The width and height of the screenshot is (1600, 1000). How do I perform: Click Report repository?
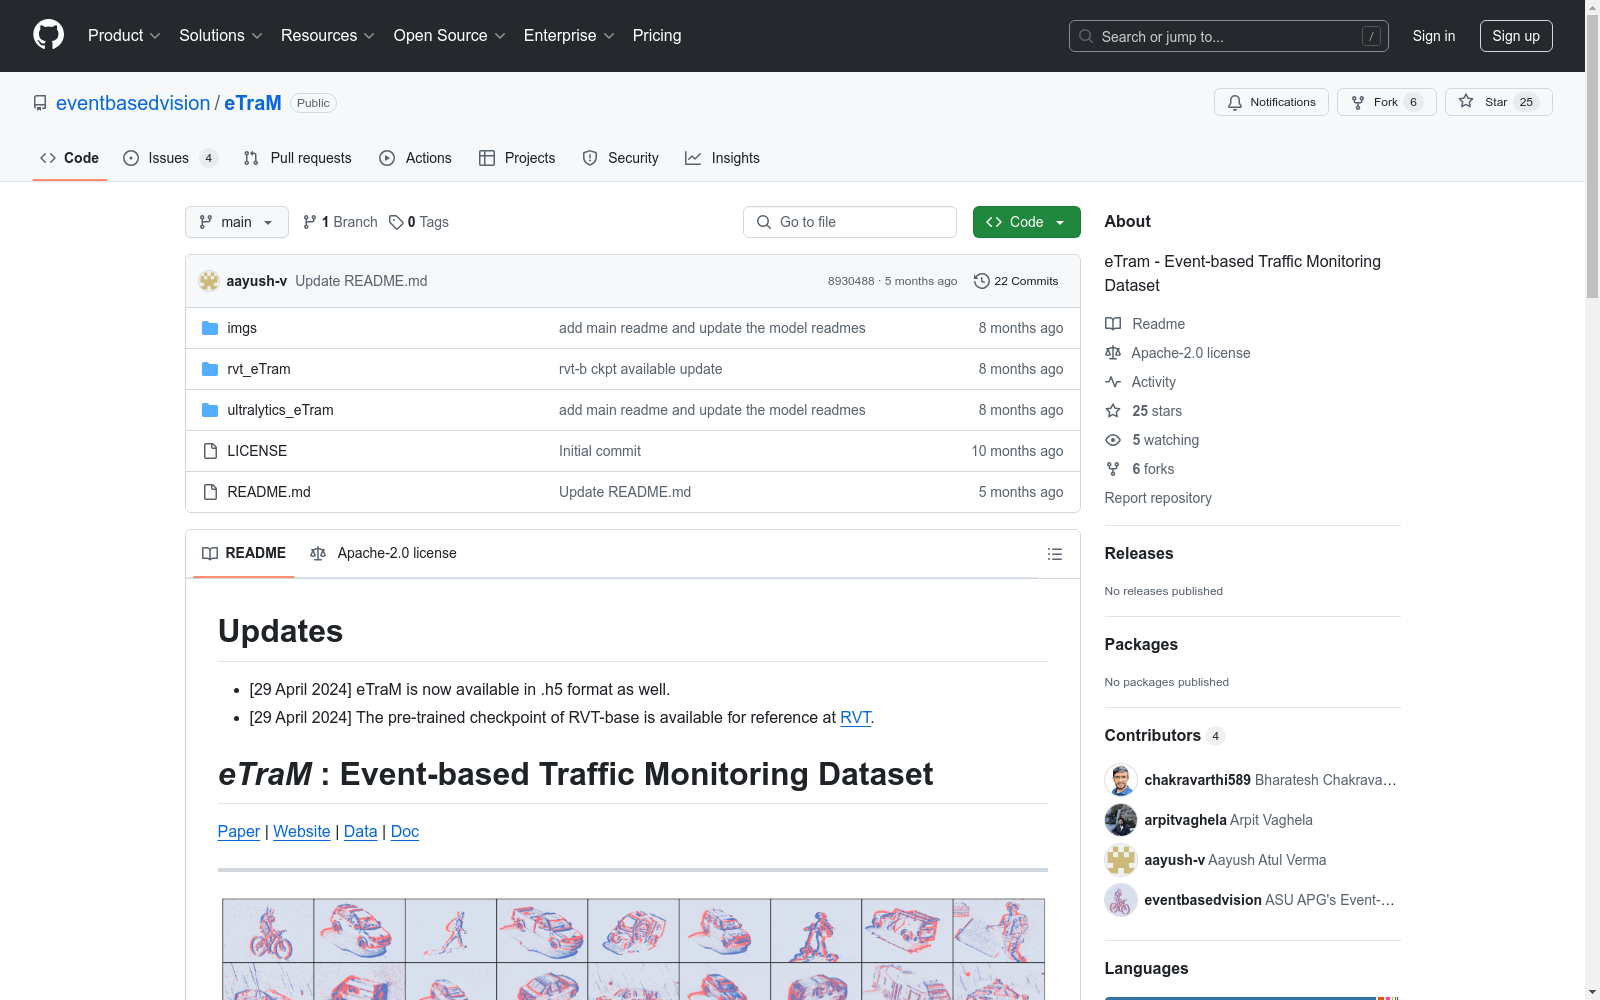[1158, 498]
